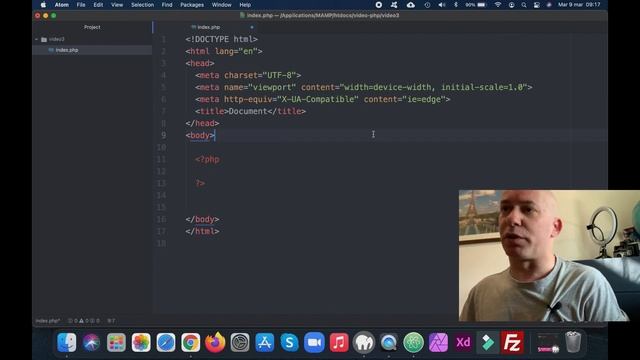Launch Siri from the dock
The width and height of the screenshot is (640, 360).
[x=91, y=342]
